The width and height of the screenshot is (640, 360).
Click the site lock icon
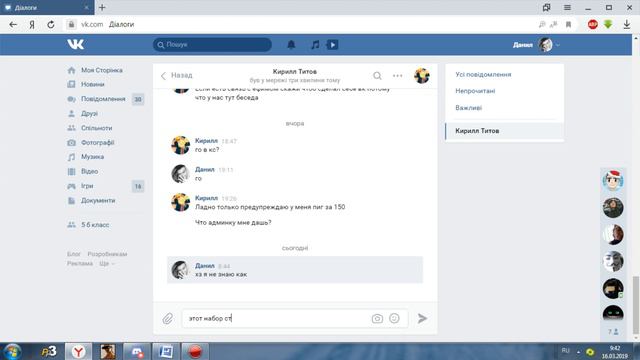71,24
